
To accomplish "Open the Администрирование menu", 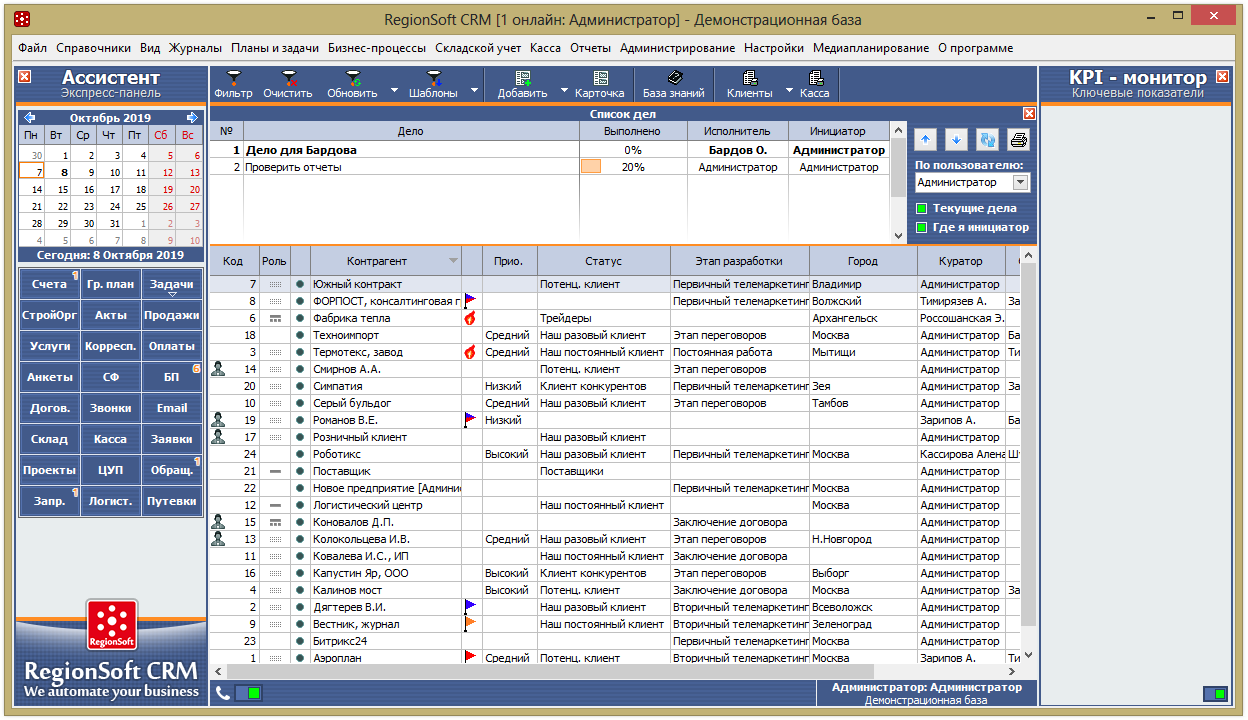I will (677, 48).
